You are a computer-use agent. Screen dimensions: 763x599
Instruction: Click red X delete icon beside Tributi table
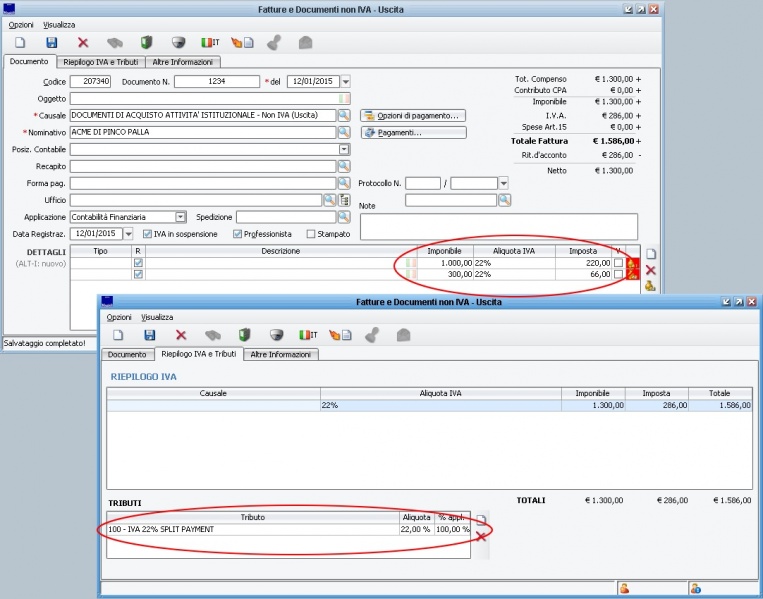pos(481,537)
